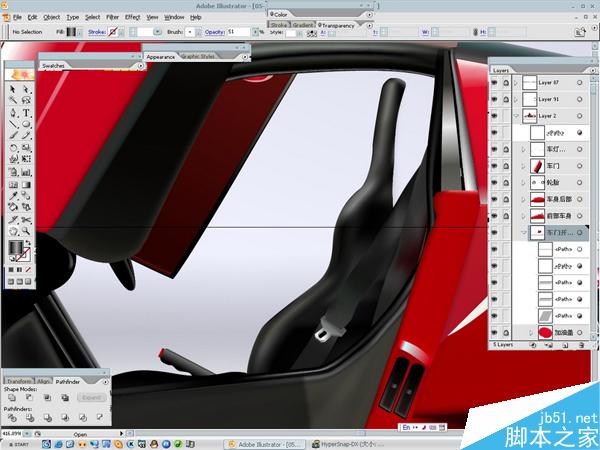Toggle visibility of Layer 2

tap(494, 116)
